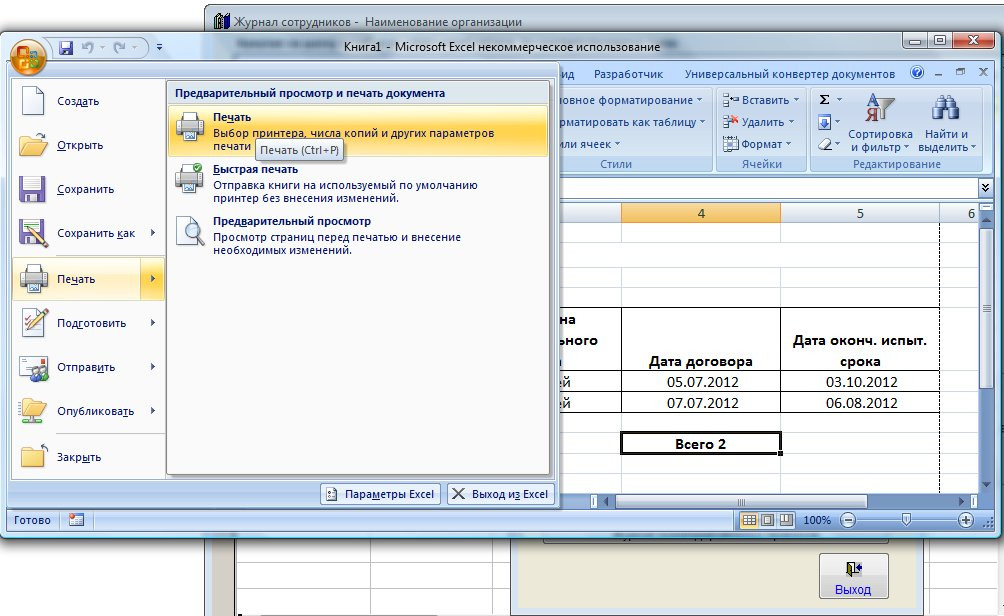
Task: Open Сортировка и фильтр dropdown
Action: pyautogui.click(x=880, y=125)
